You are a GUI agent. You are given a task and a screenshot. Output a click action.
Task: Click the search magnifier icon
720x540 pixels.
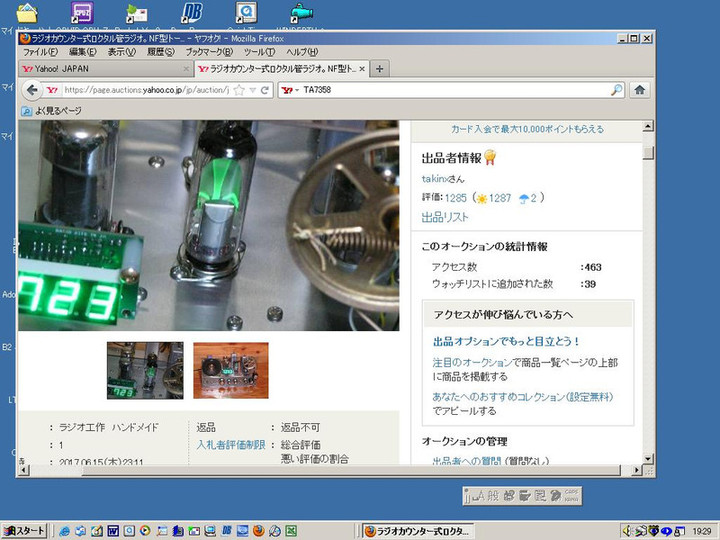pyautogui.click(x=616, y=90)
